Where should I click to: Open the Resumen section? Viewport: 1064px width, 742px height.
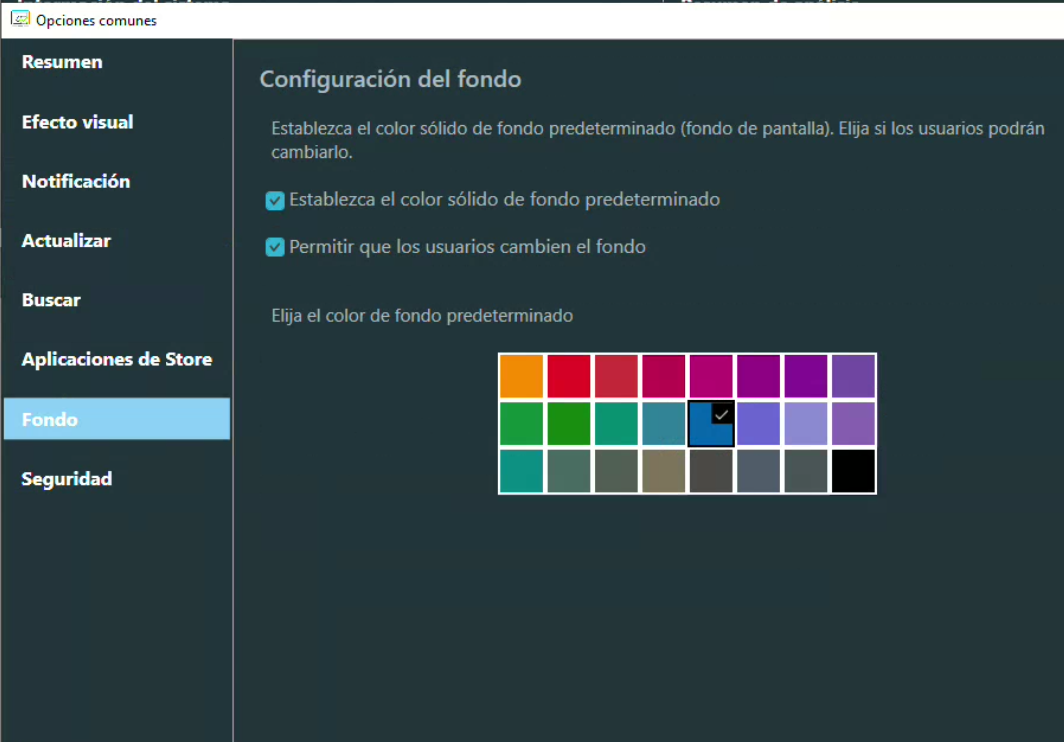62,62
